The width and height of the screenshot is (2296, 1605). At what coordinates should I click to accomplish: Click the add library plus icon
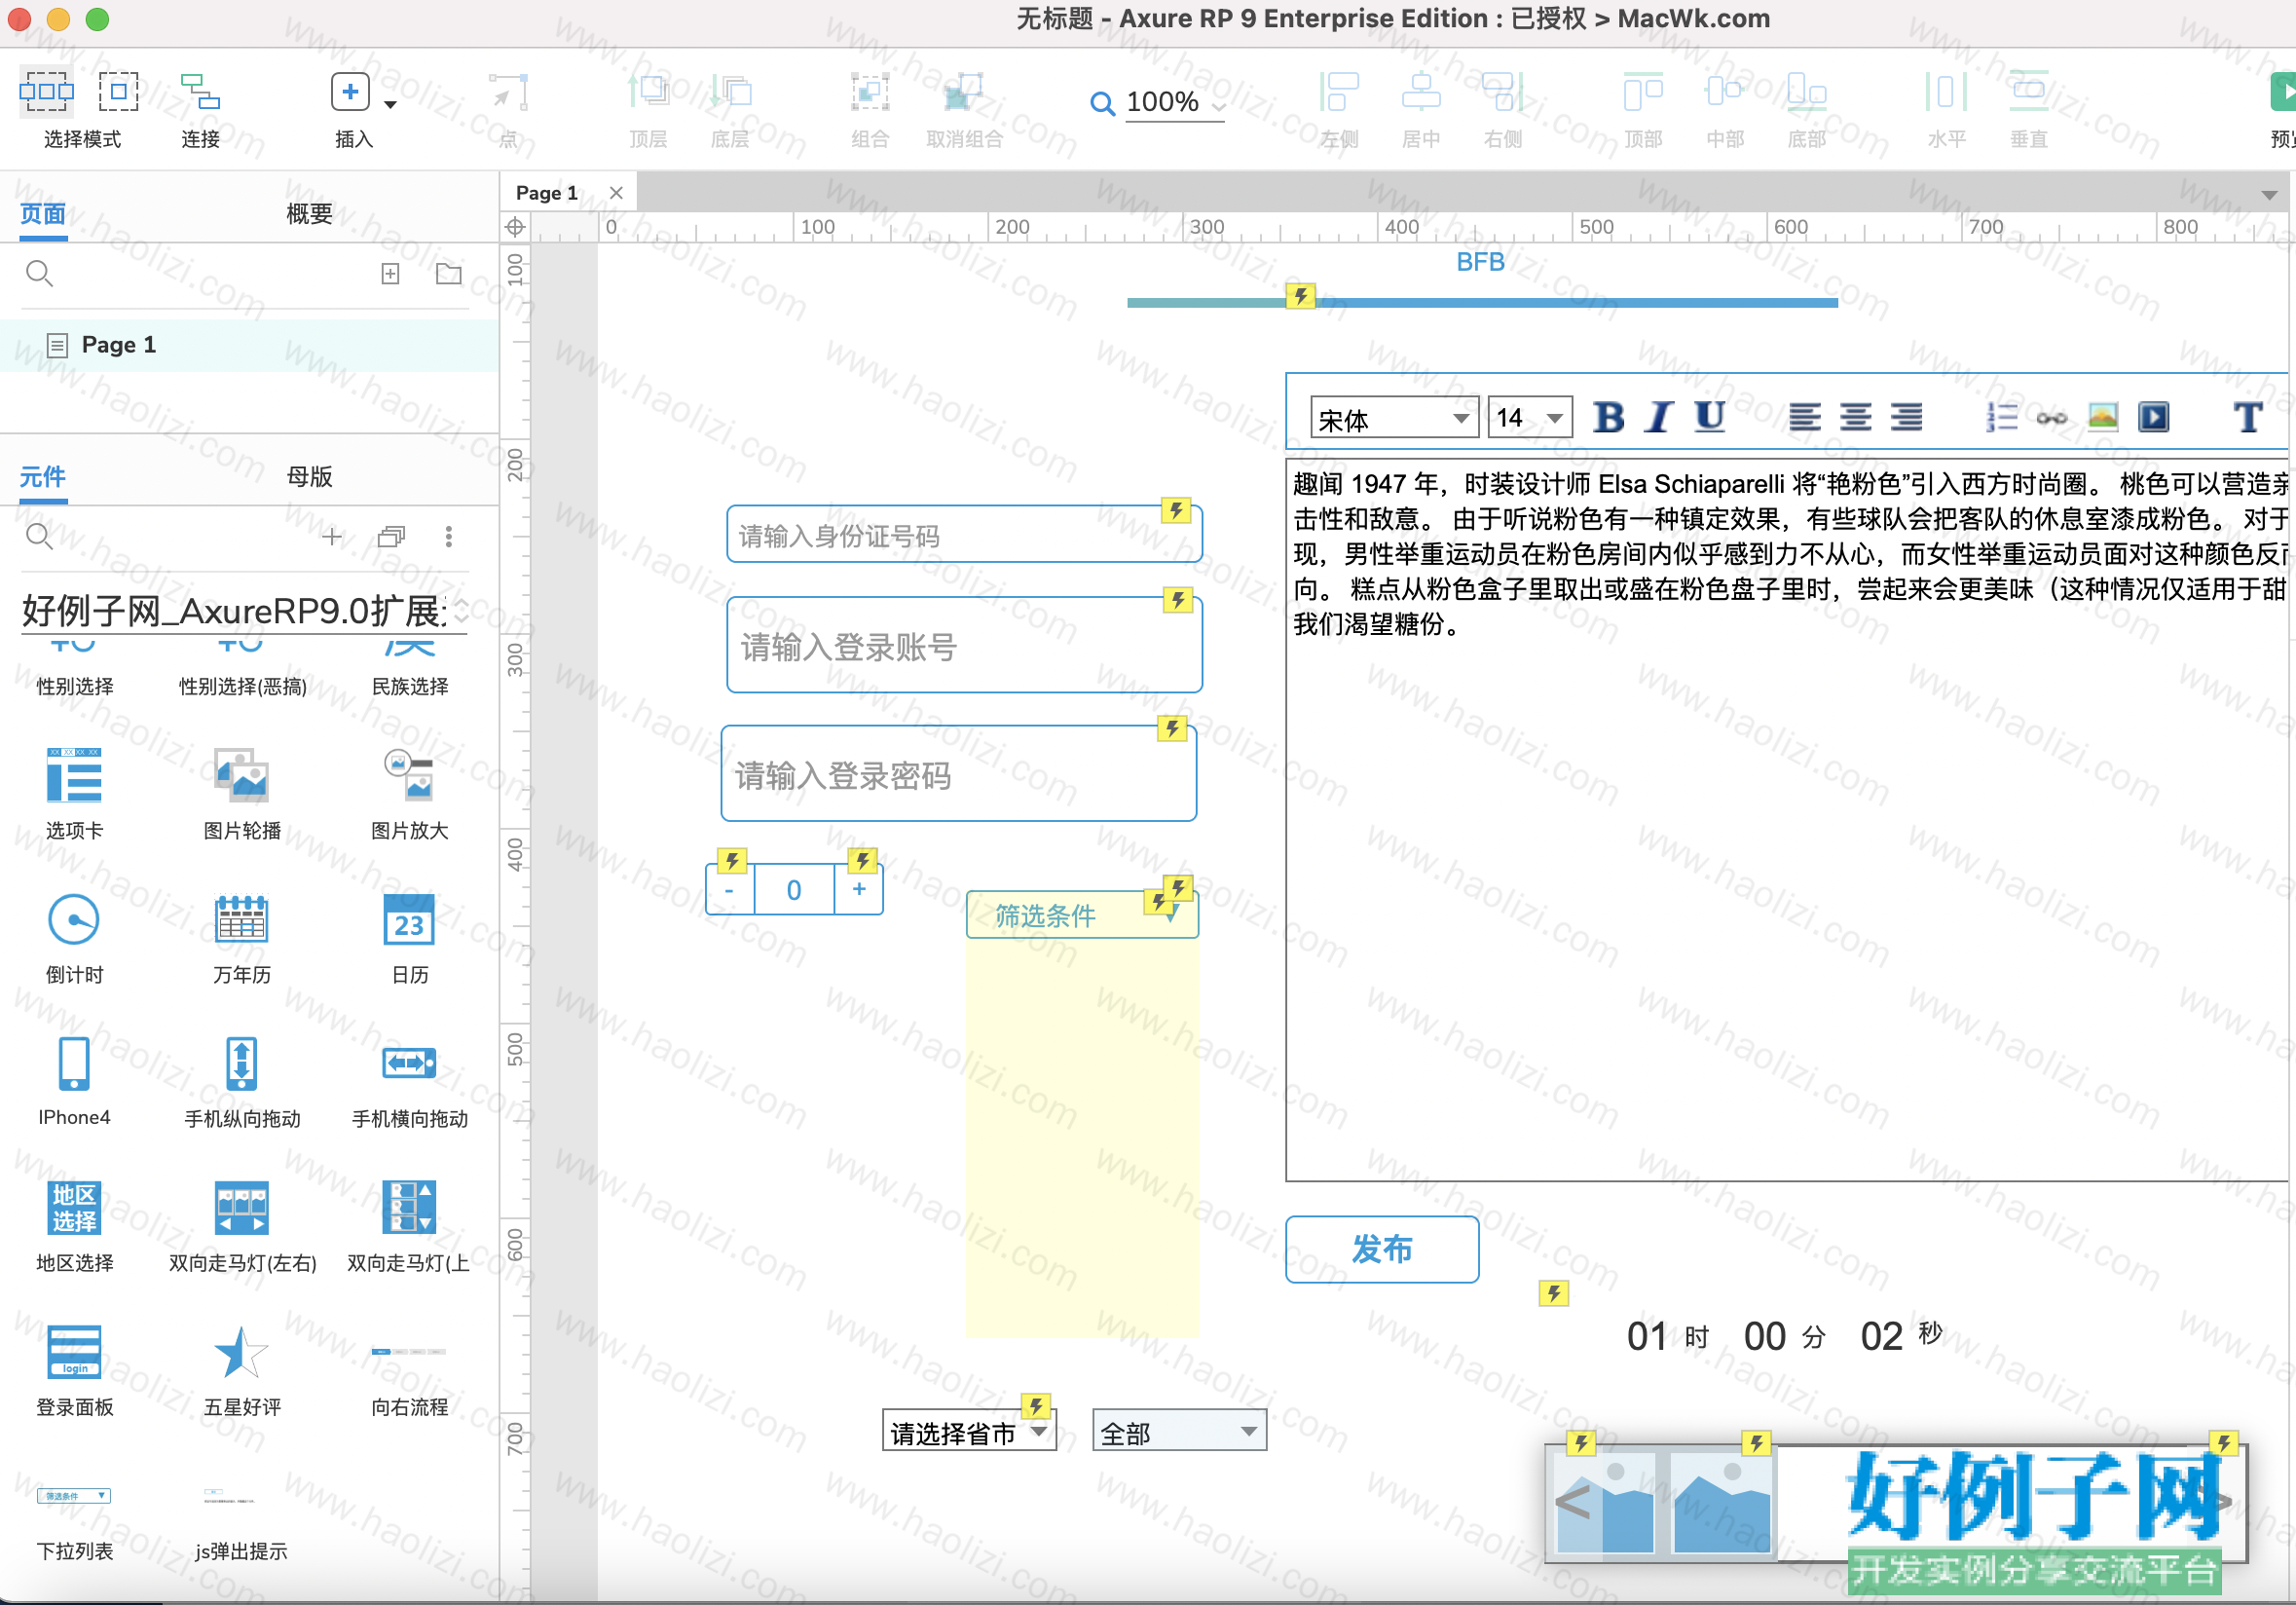click(332, 537)
